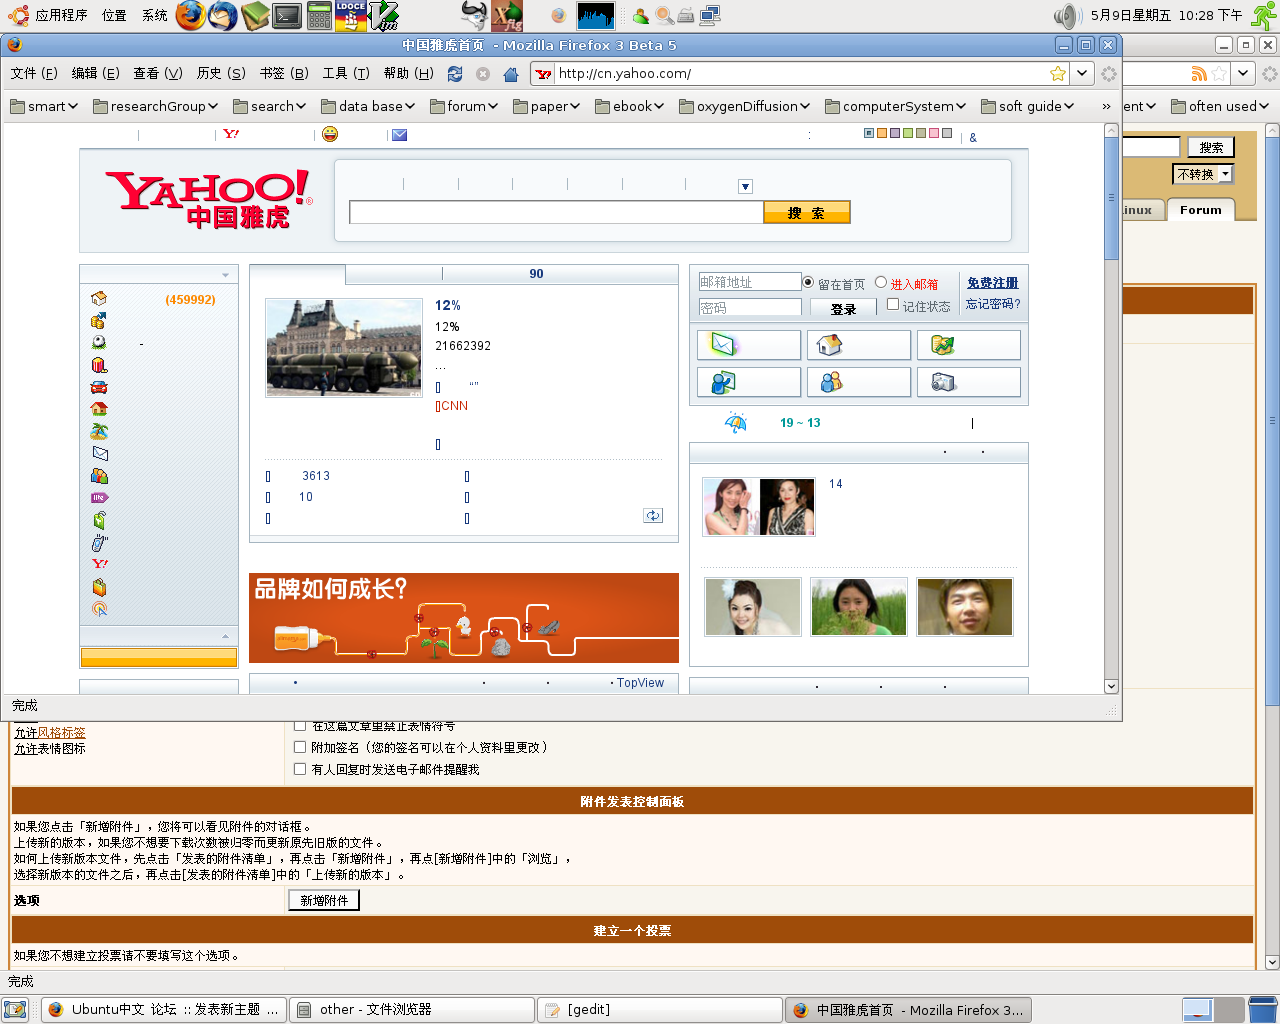Open the finance chart icon button
This screenshot has height=1024, width=1280.
click(969, 345)
